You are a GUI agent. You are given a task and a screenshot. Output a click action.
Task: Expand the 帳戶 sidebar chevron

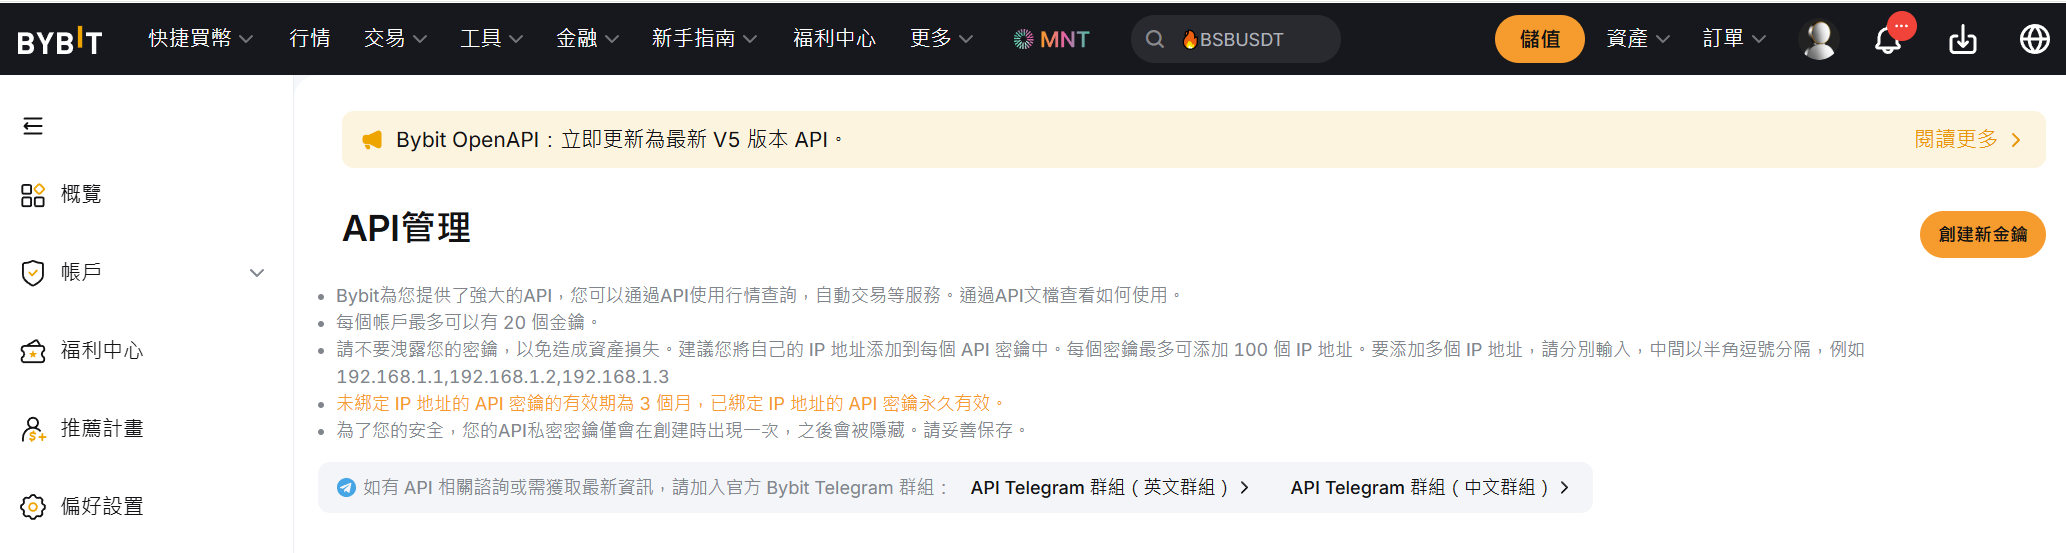click(257, 273)
